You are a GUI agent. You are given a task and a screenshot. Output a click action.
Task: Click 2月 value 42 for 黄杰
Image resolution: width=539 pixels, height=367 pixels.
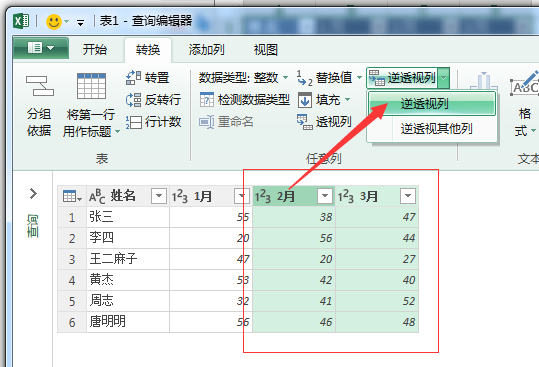click(x=294, y=280)
